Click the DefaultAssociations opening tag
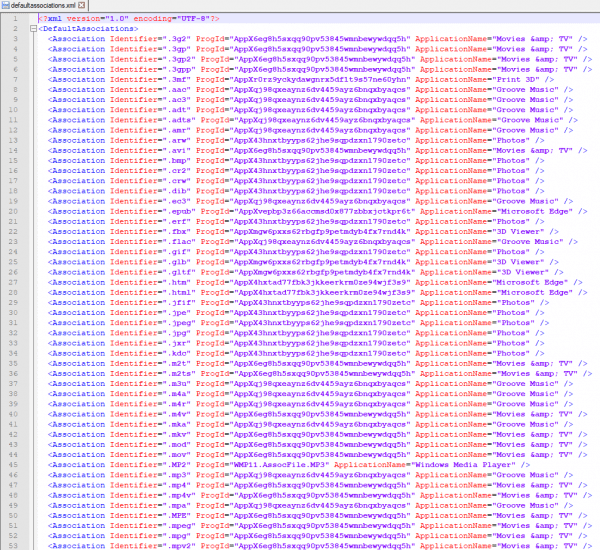The width and height of the screenshot is (600, 550). pyautogui.click(x=79, y=30)
